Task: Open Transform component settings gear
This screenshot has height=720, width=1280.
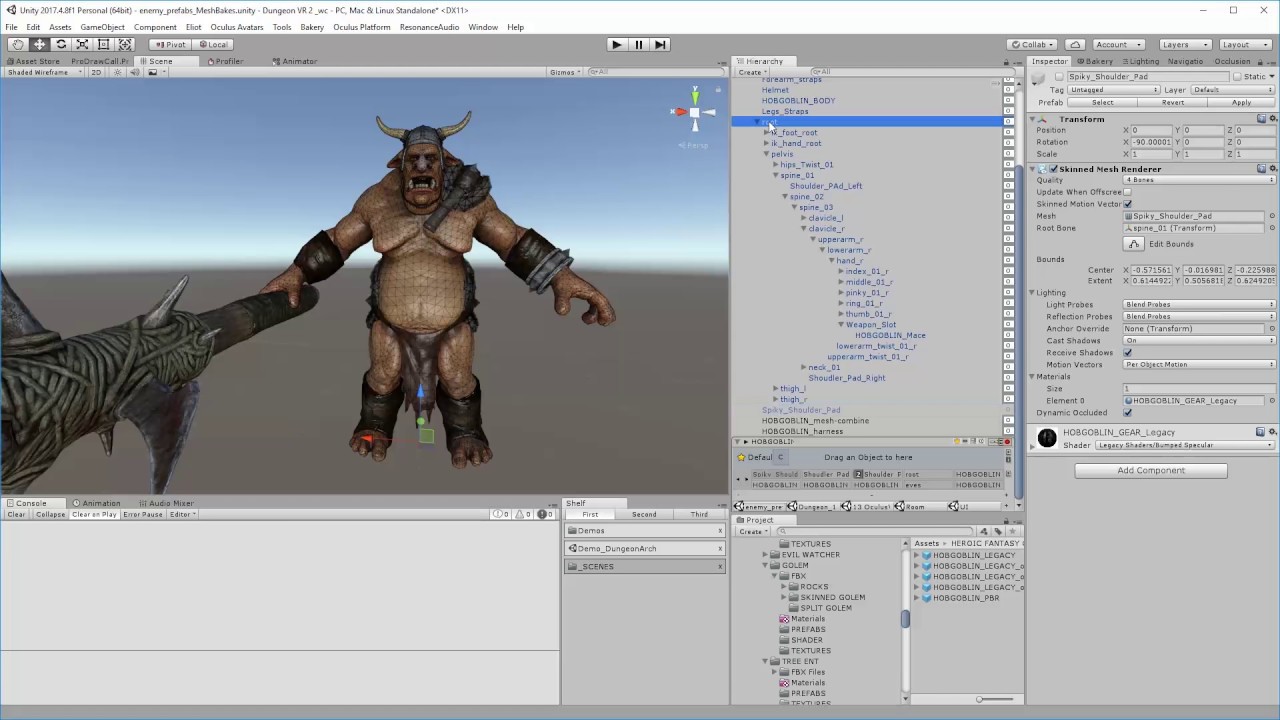Action: pos(1273,119)
